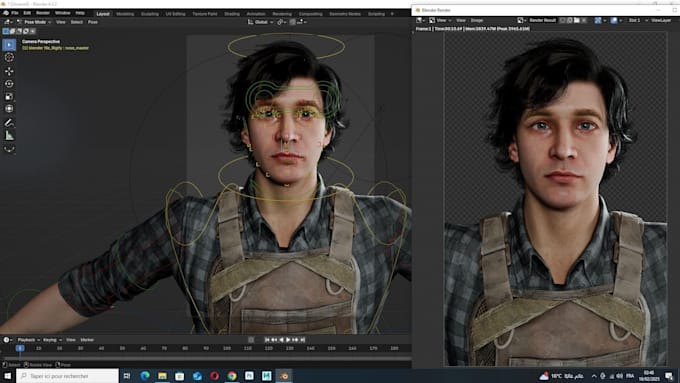
Task: Click the current frame marker on timeline
Action: click(20, 348)
